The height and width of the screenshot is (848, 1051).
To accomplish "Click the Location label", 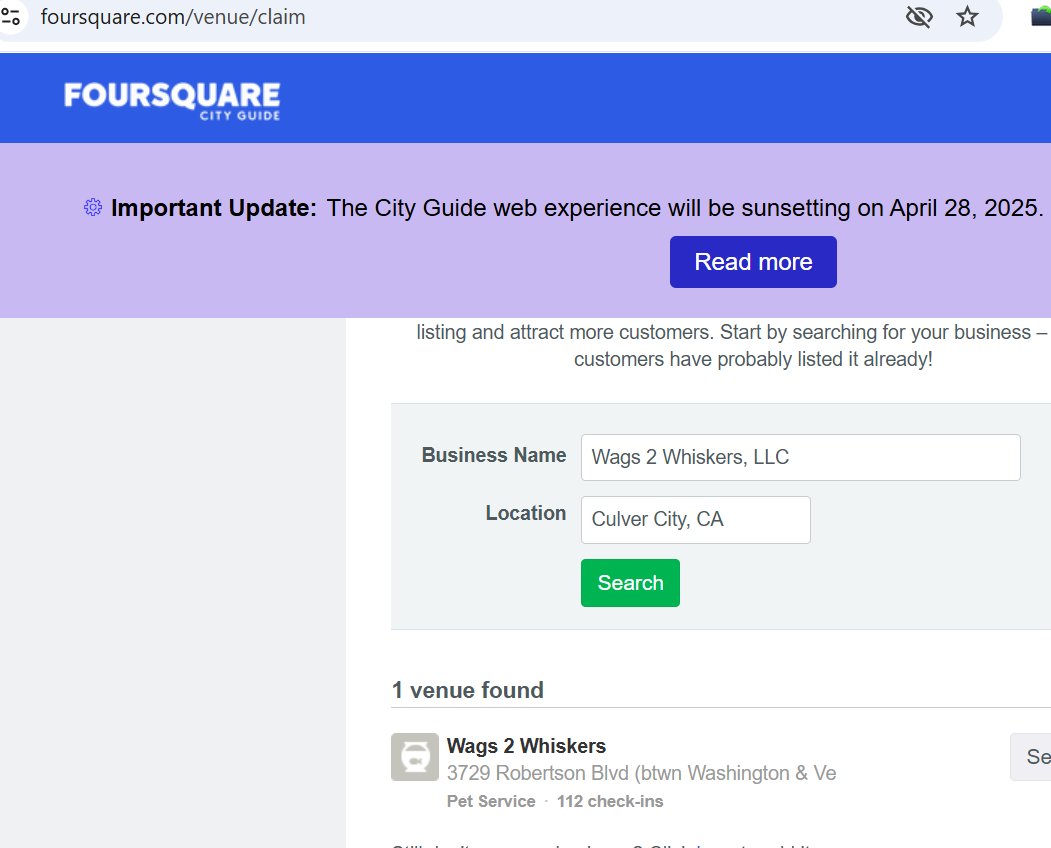I will pos(526,513).
